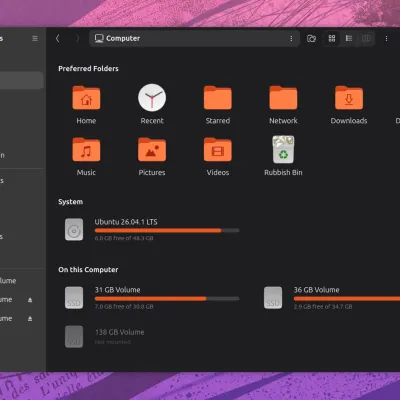Click the Ubuntu 26.04.1 LTS usage bar
The height and width of the screenshot is (400, 400).
point(167,230)
